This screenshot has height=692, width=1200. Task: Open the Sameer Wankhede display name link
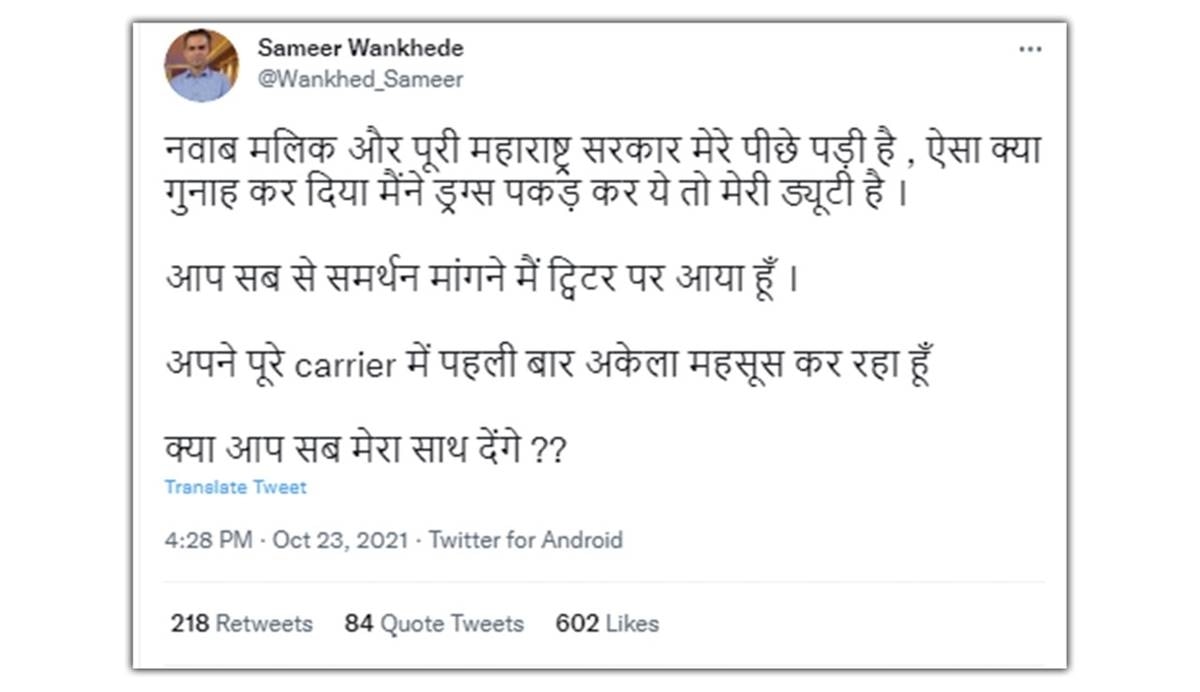(x=361, y=48)
